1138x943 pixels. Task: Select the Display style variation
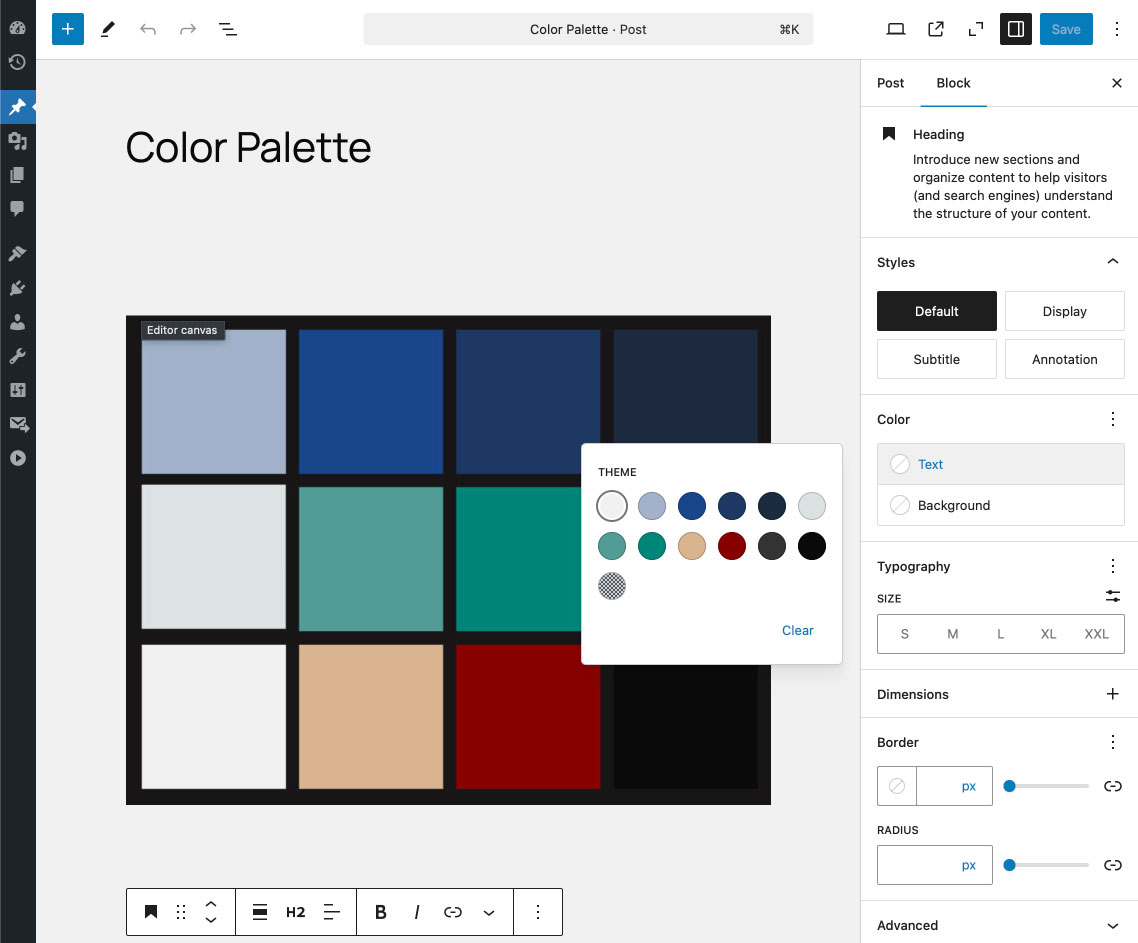click(1064, 311)
